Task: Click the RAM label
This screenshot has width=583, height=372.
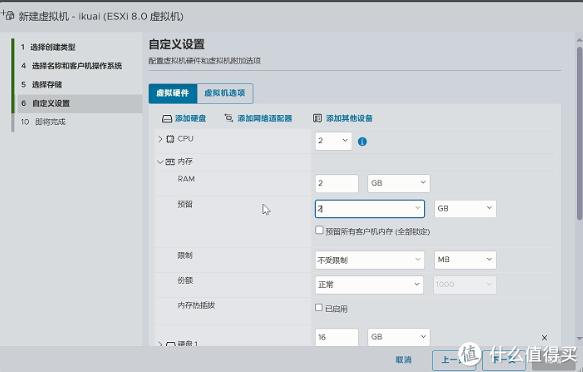Action: point(186,179)
